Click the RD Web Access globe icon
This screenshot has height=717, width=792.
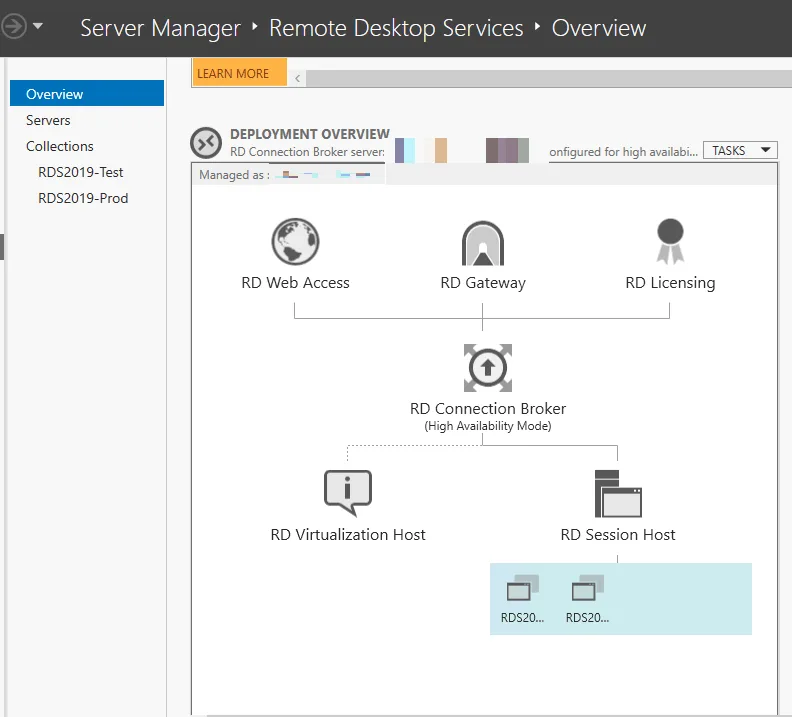click(295, 242)
